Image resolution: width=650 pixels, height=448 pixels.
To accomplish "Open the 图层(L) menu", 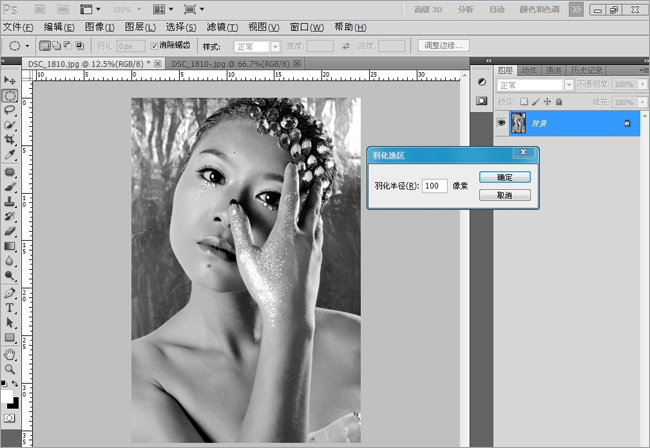I will [x=140, y=27].
